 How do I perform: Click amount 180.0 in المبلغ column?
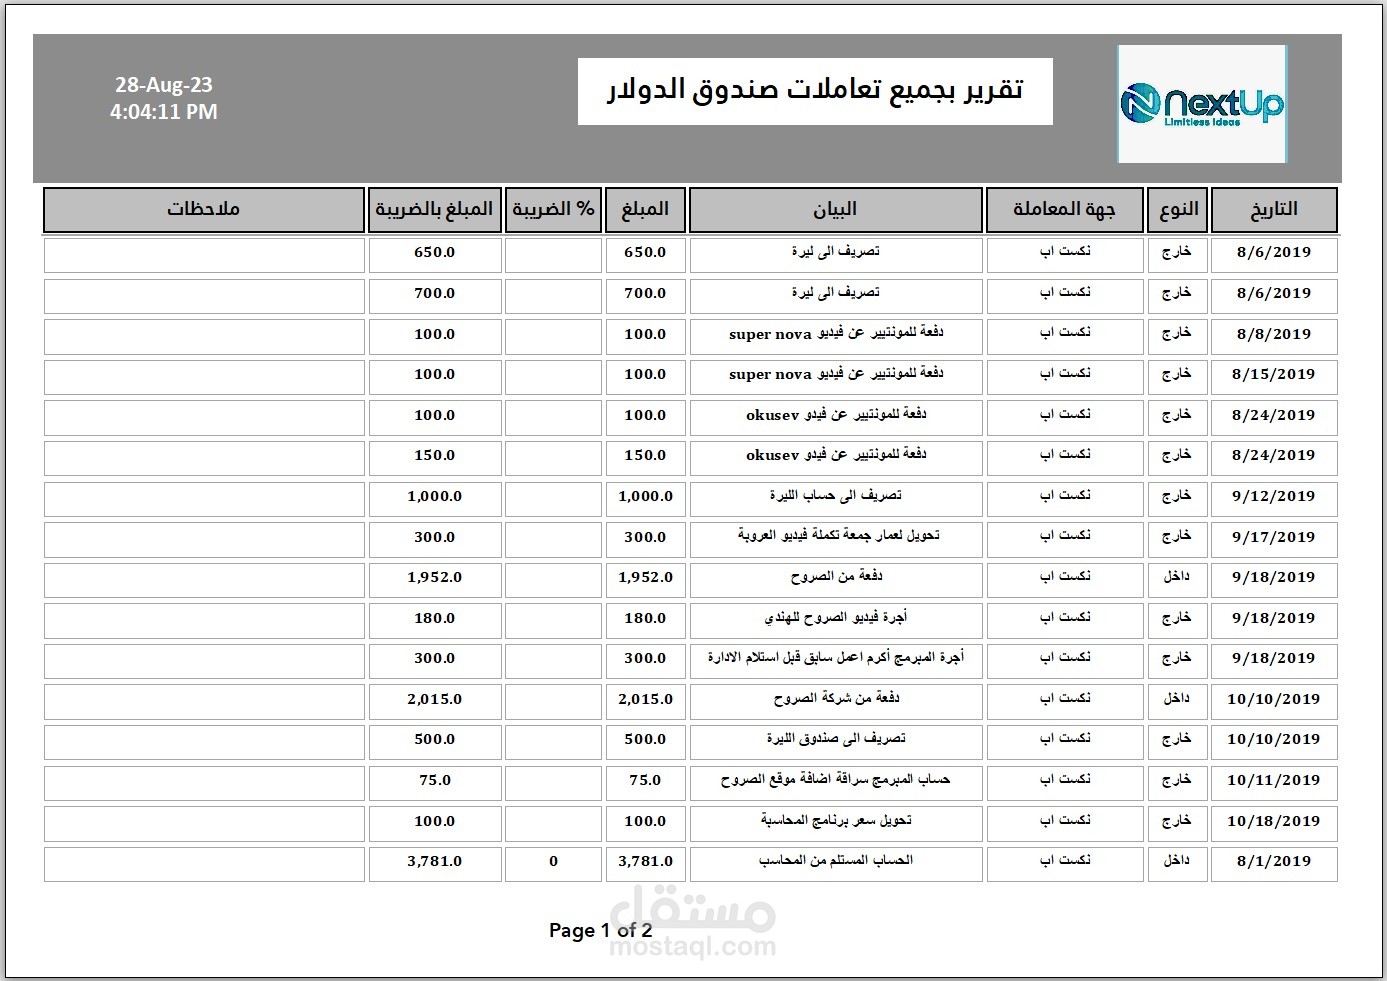(645, 619)
